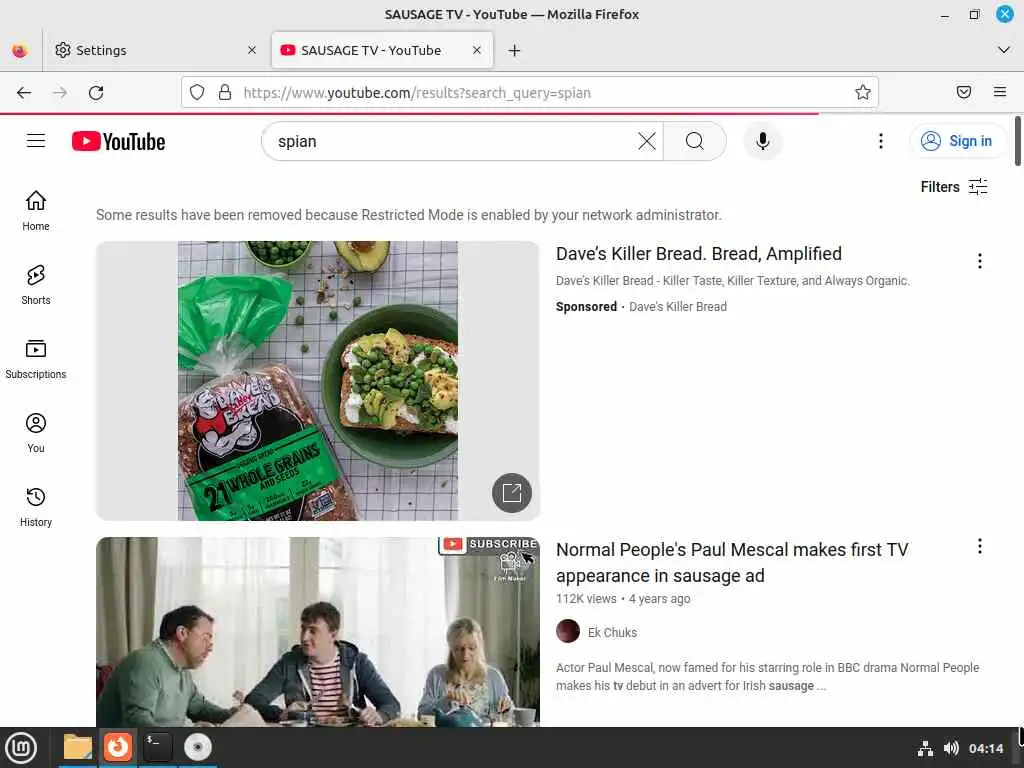The height and width of the screenshot is (768, 1024).
Task: Click the Restricted Mode notice text
Action: 409,215
